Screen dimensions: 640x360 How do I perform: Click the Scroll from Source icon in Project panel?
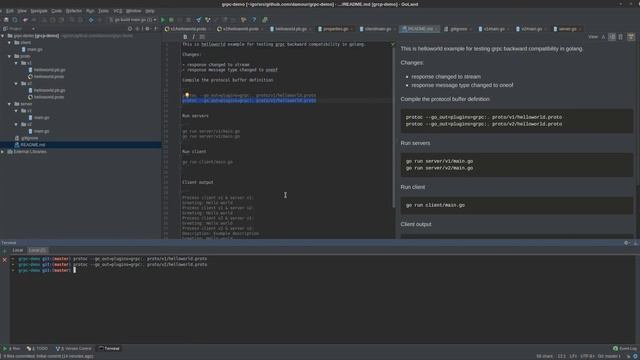click(x=130, y=29)
